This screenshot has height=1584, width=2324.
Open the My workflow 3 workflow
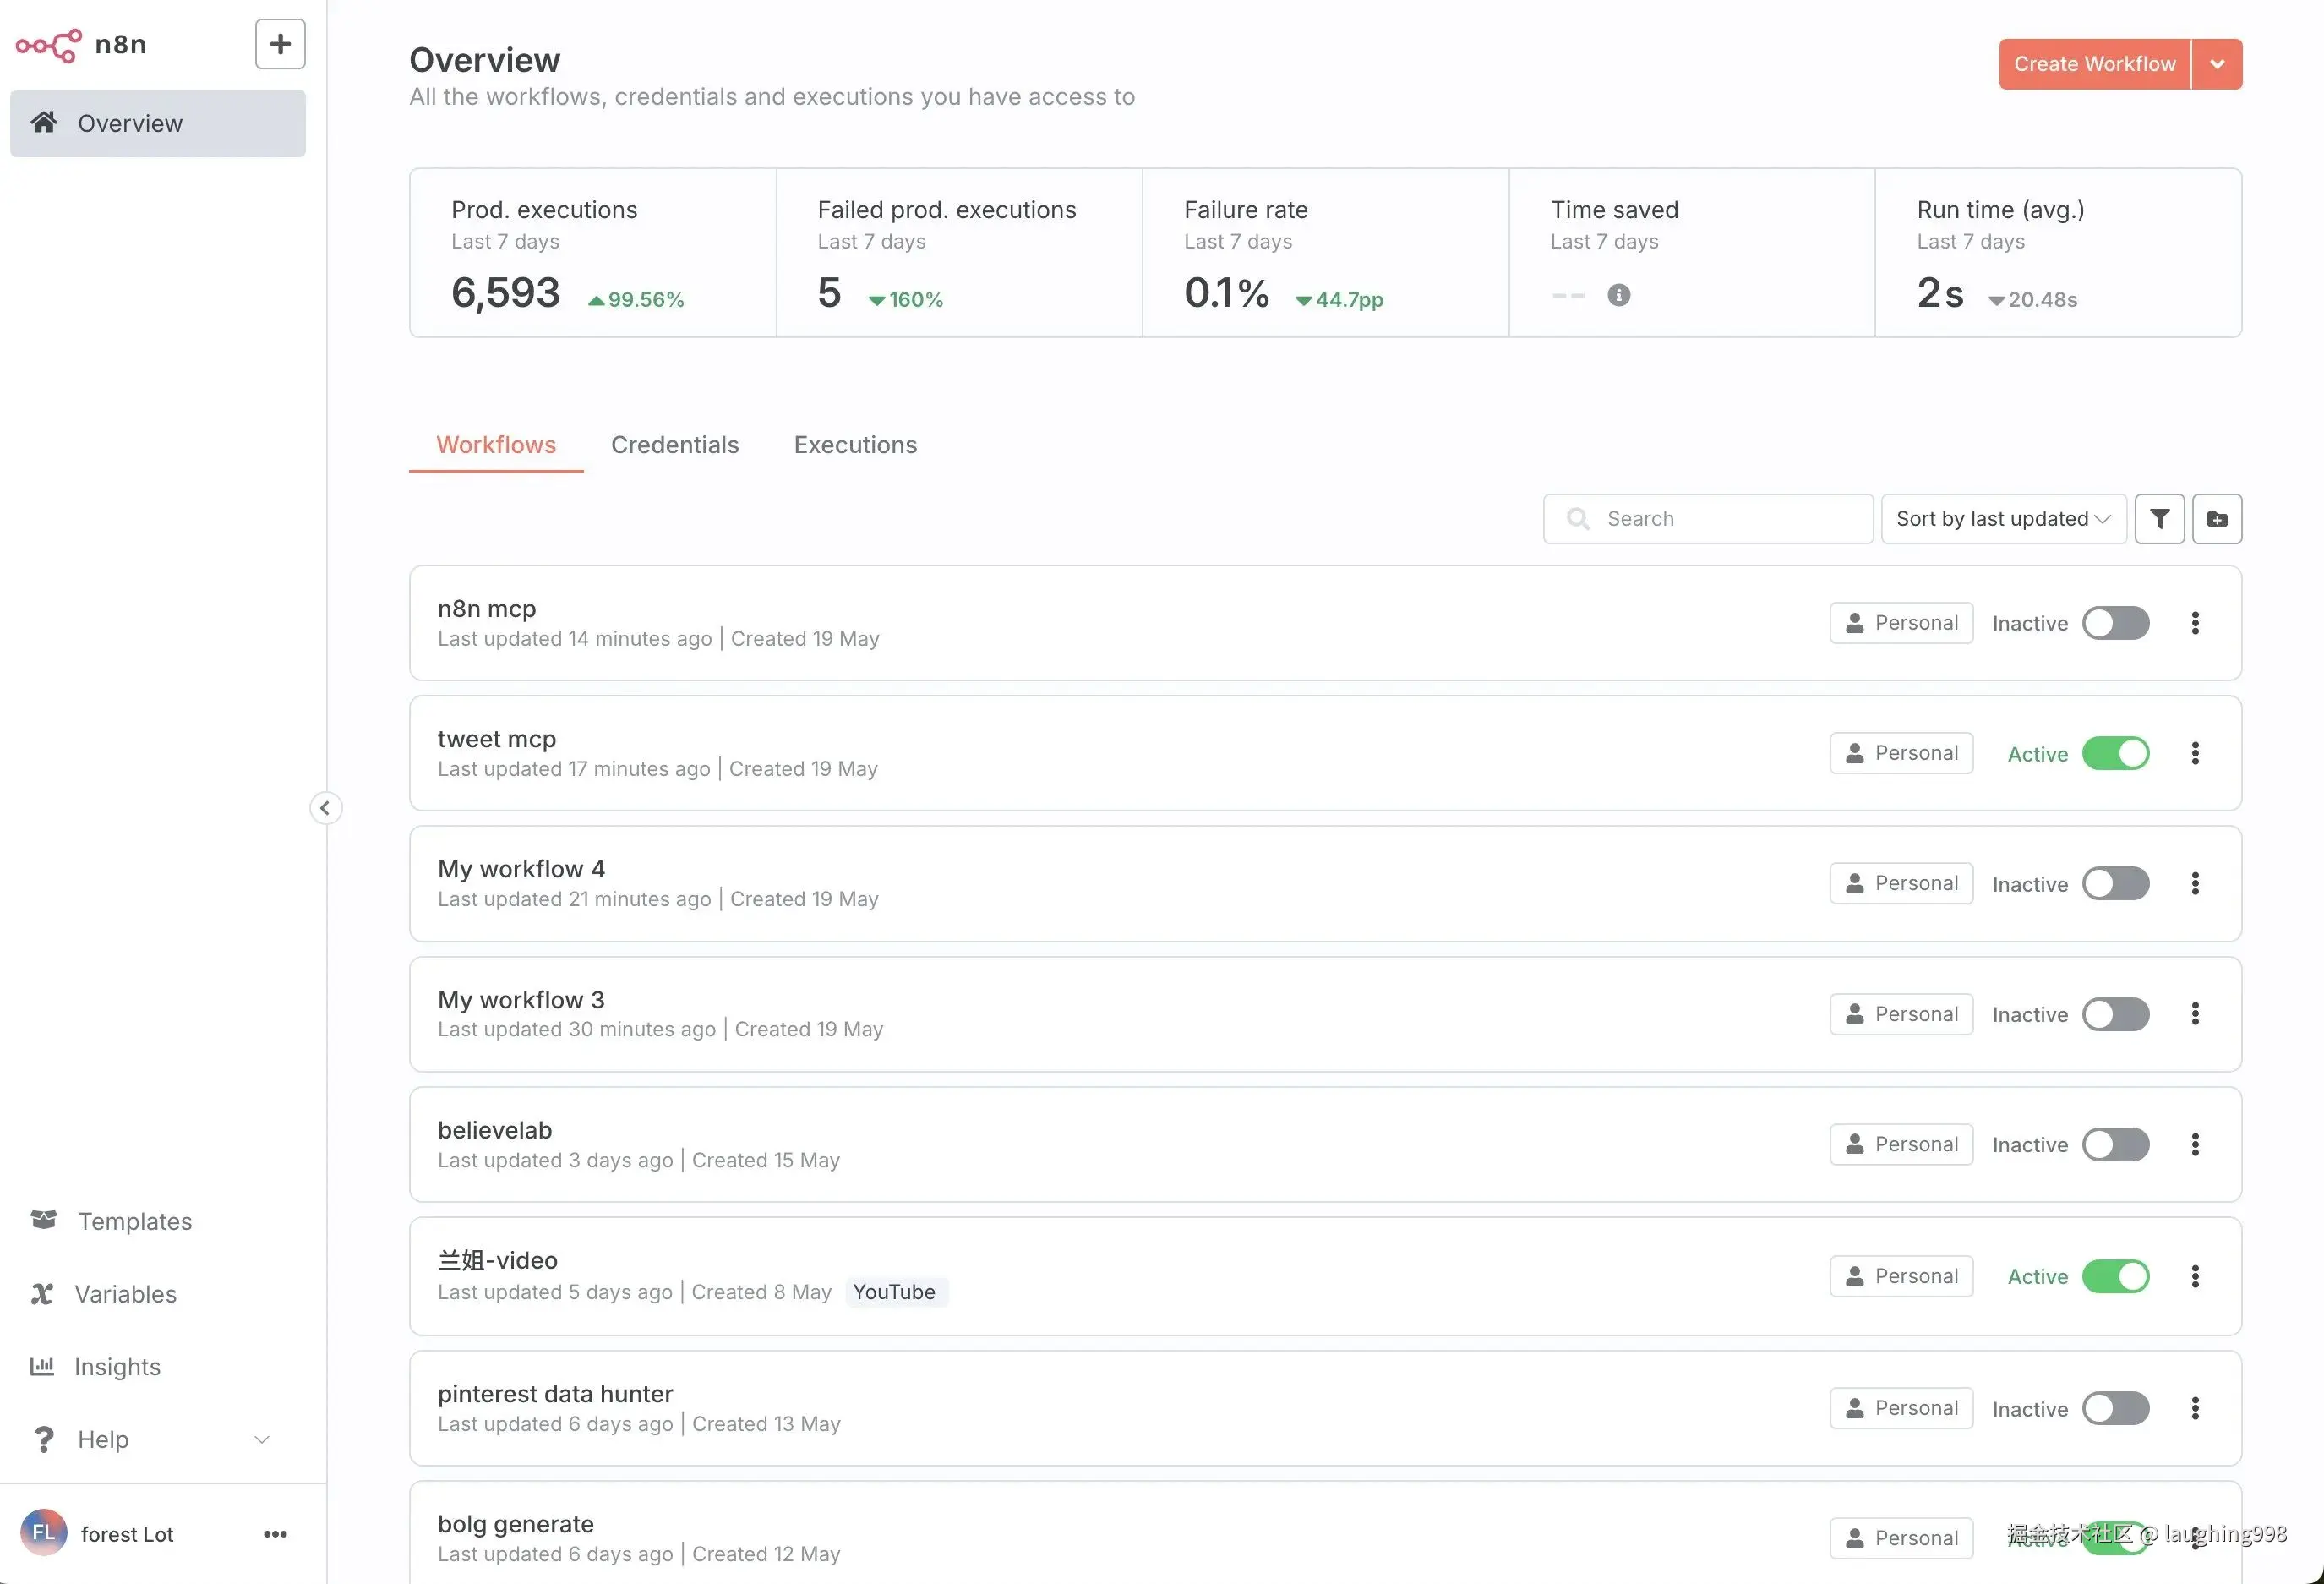(521, 1000)
